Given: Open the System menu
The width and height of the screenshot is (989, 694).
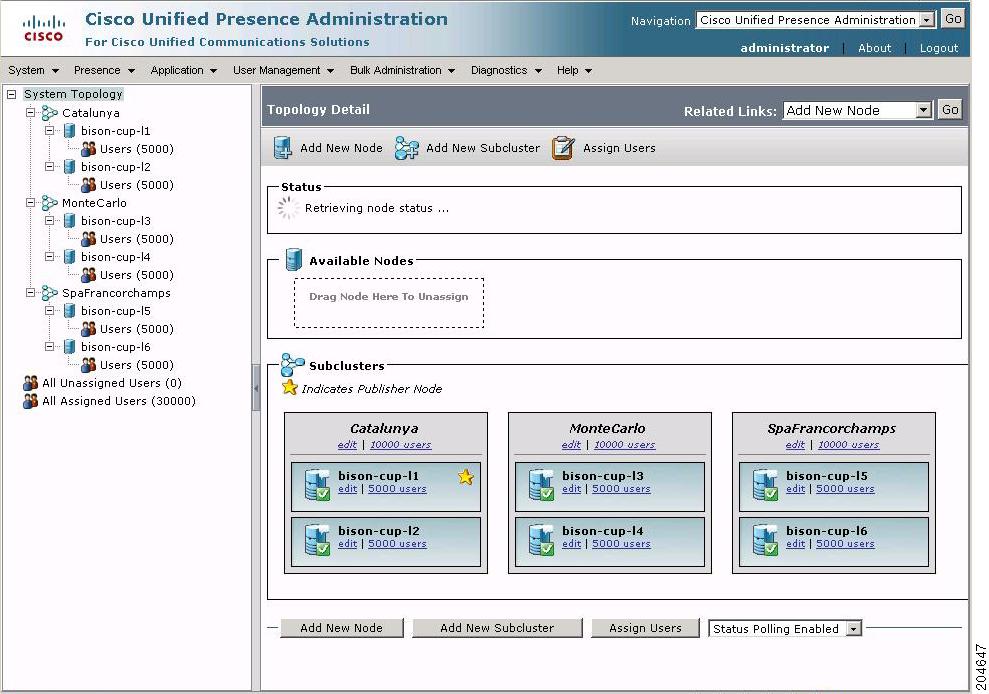Looking at the screenshot, I should (33, 70).
